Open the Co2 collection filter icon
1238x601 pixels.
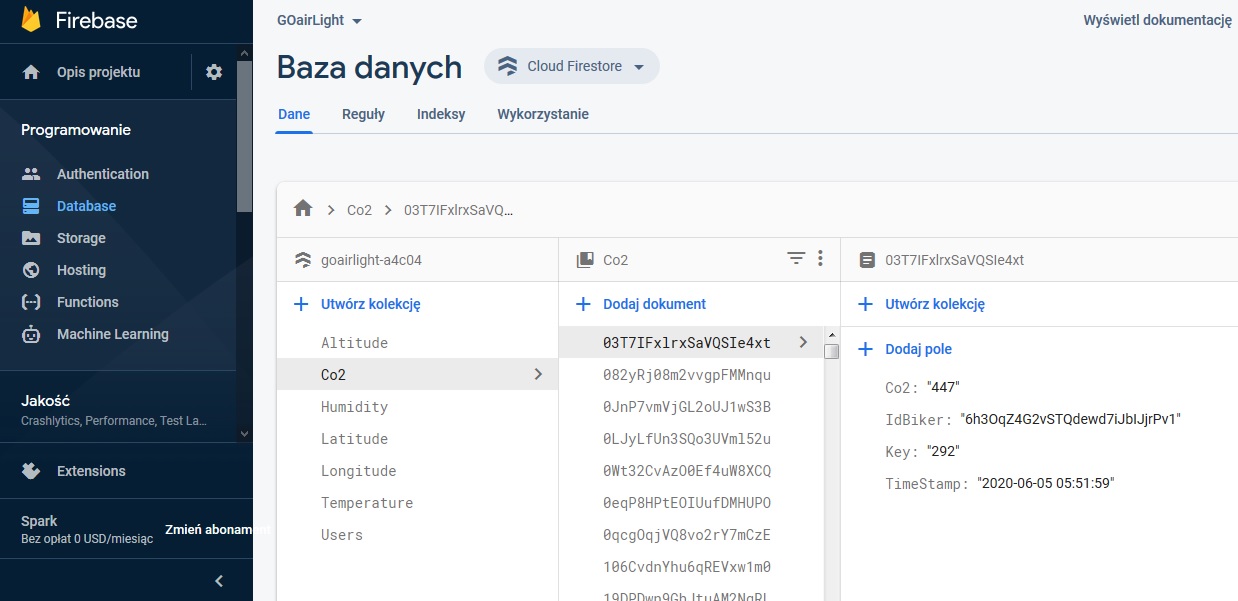point(796,259)
